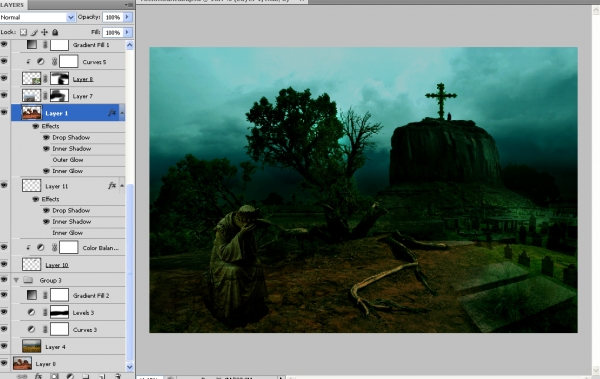Screen dimensions: 600x379
Task: Click the Layer 11 transparent thumbnail
Action: (x=31, y=186)
